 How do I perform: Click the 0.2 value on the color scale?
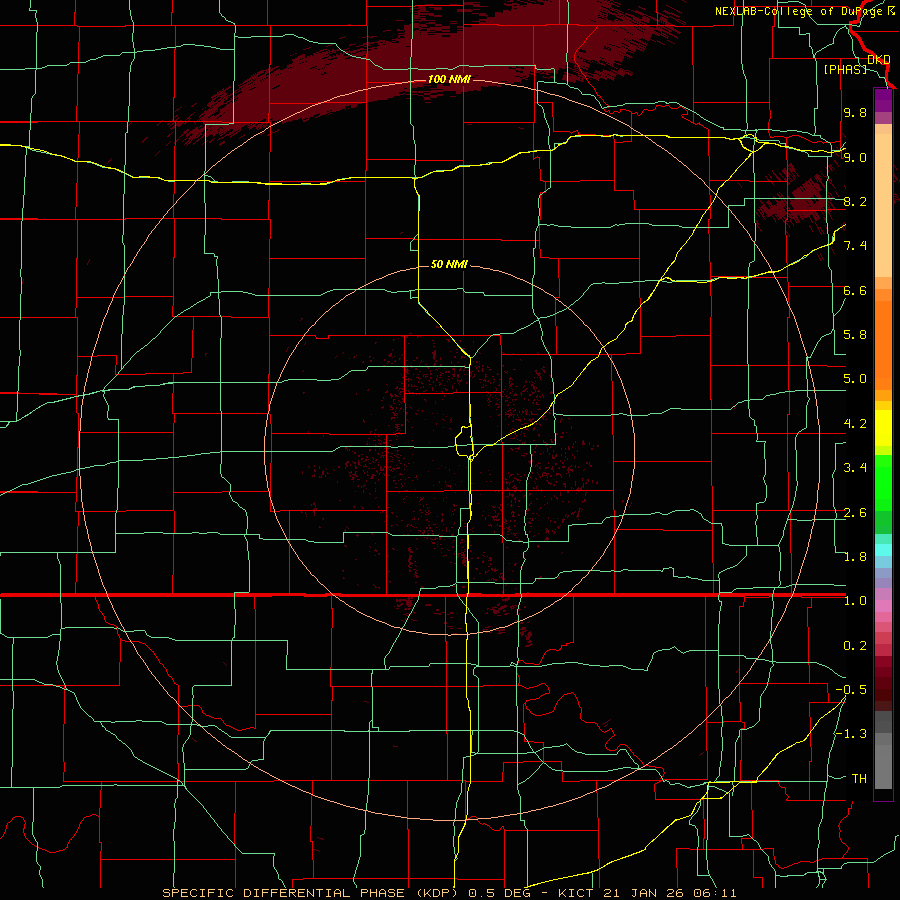(855, 646)
